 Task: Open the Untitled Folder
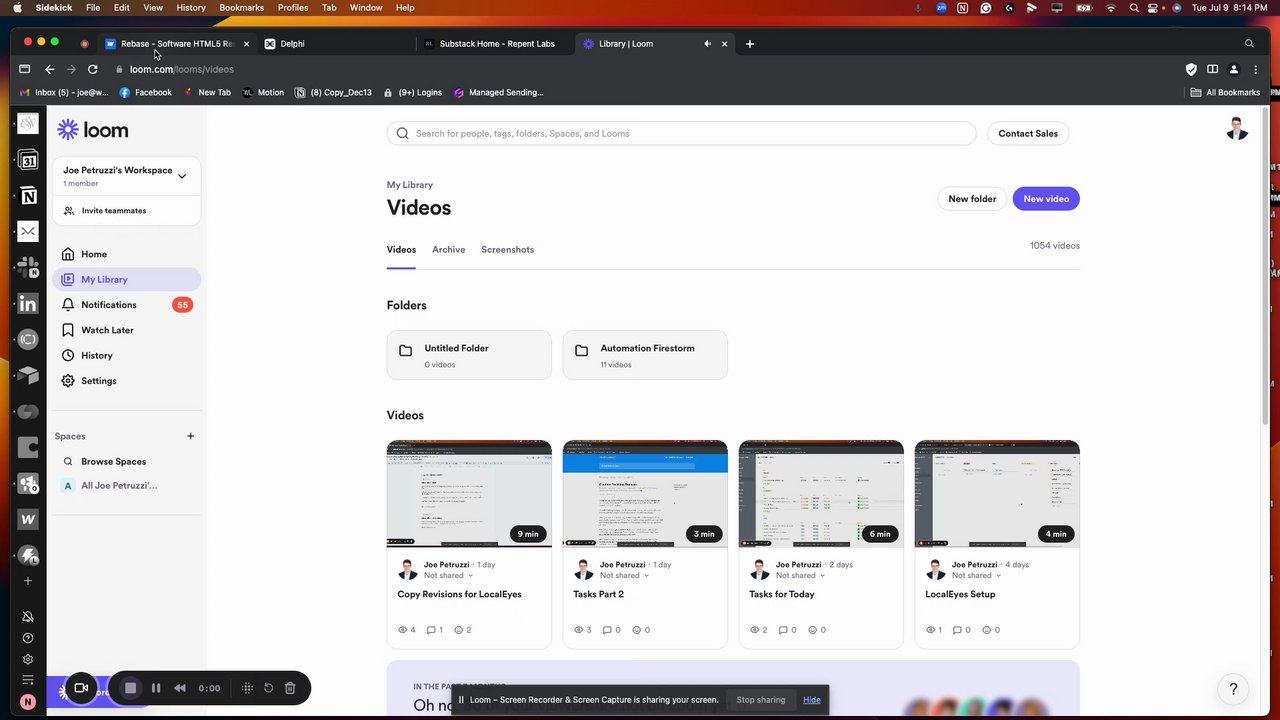(469, 355)
